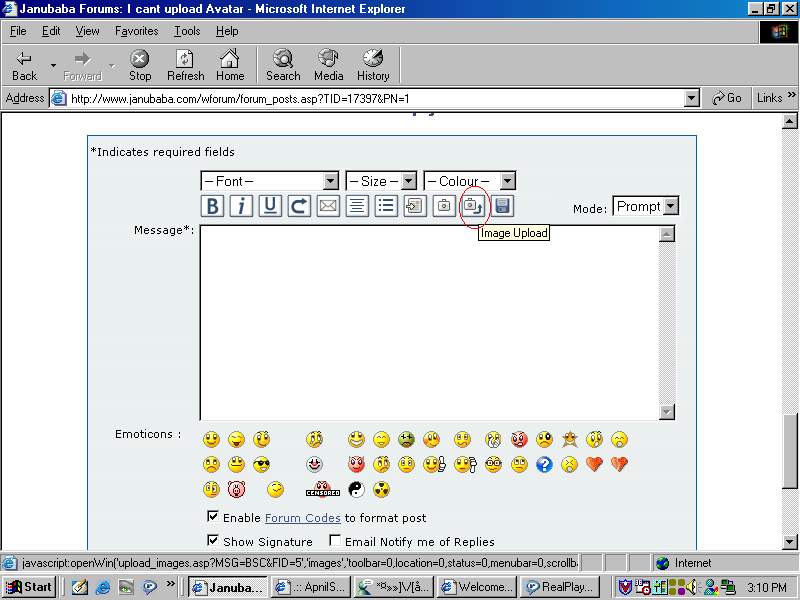Viewport: 800px width, 600px height.
Task: Insert the green sick face emoticon
Action: [x=407, y=439]
